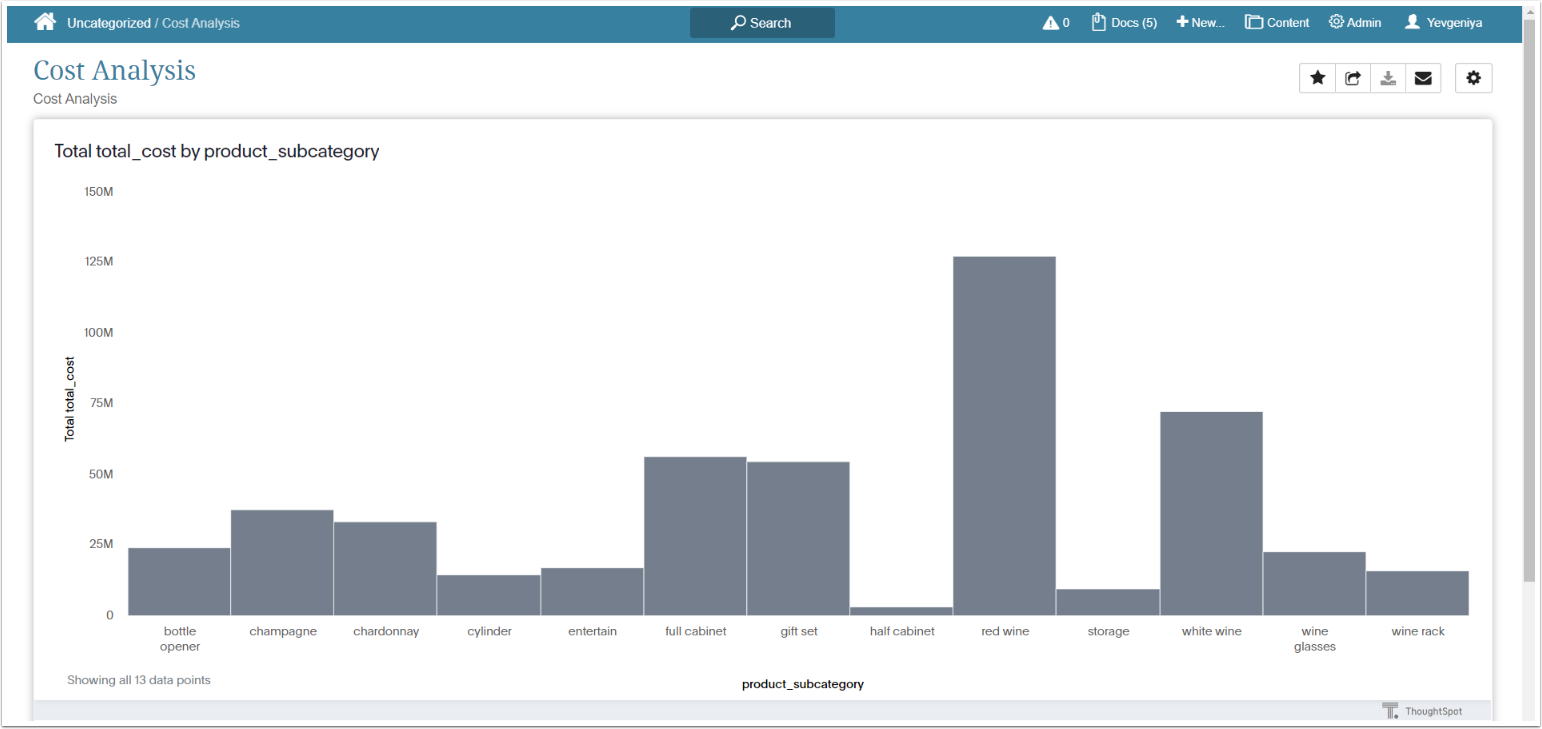This screenshot has width=1542, height=729.
Task: Open Docs (5) in the header
Action: (1124, 23)
